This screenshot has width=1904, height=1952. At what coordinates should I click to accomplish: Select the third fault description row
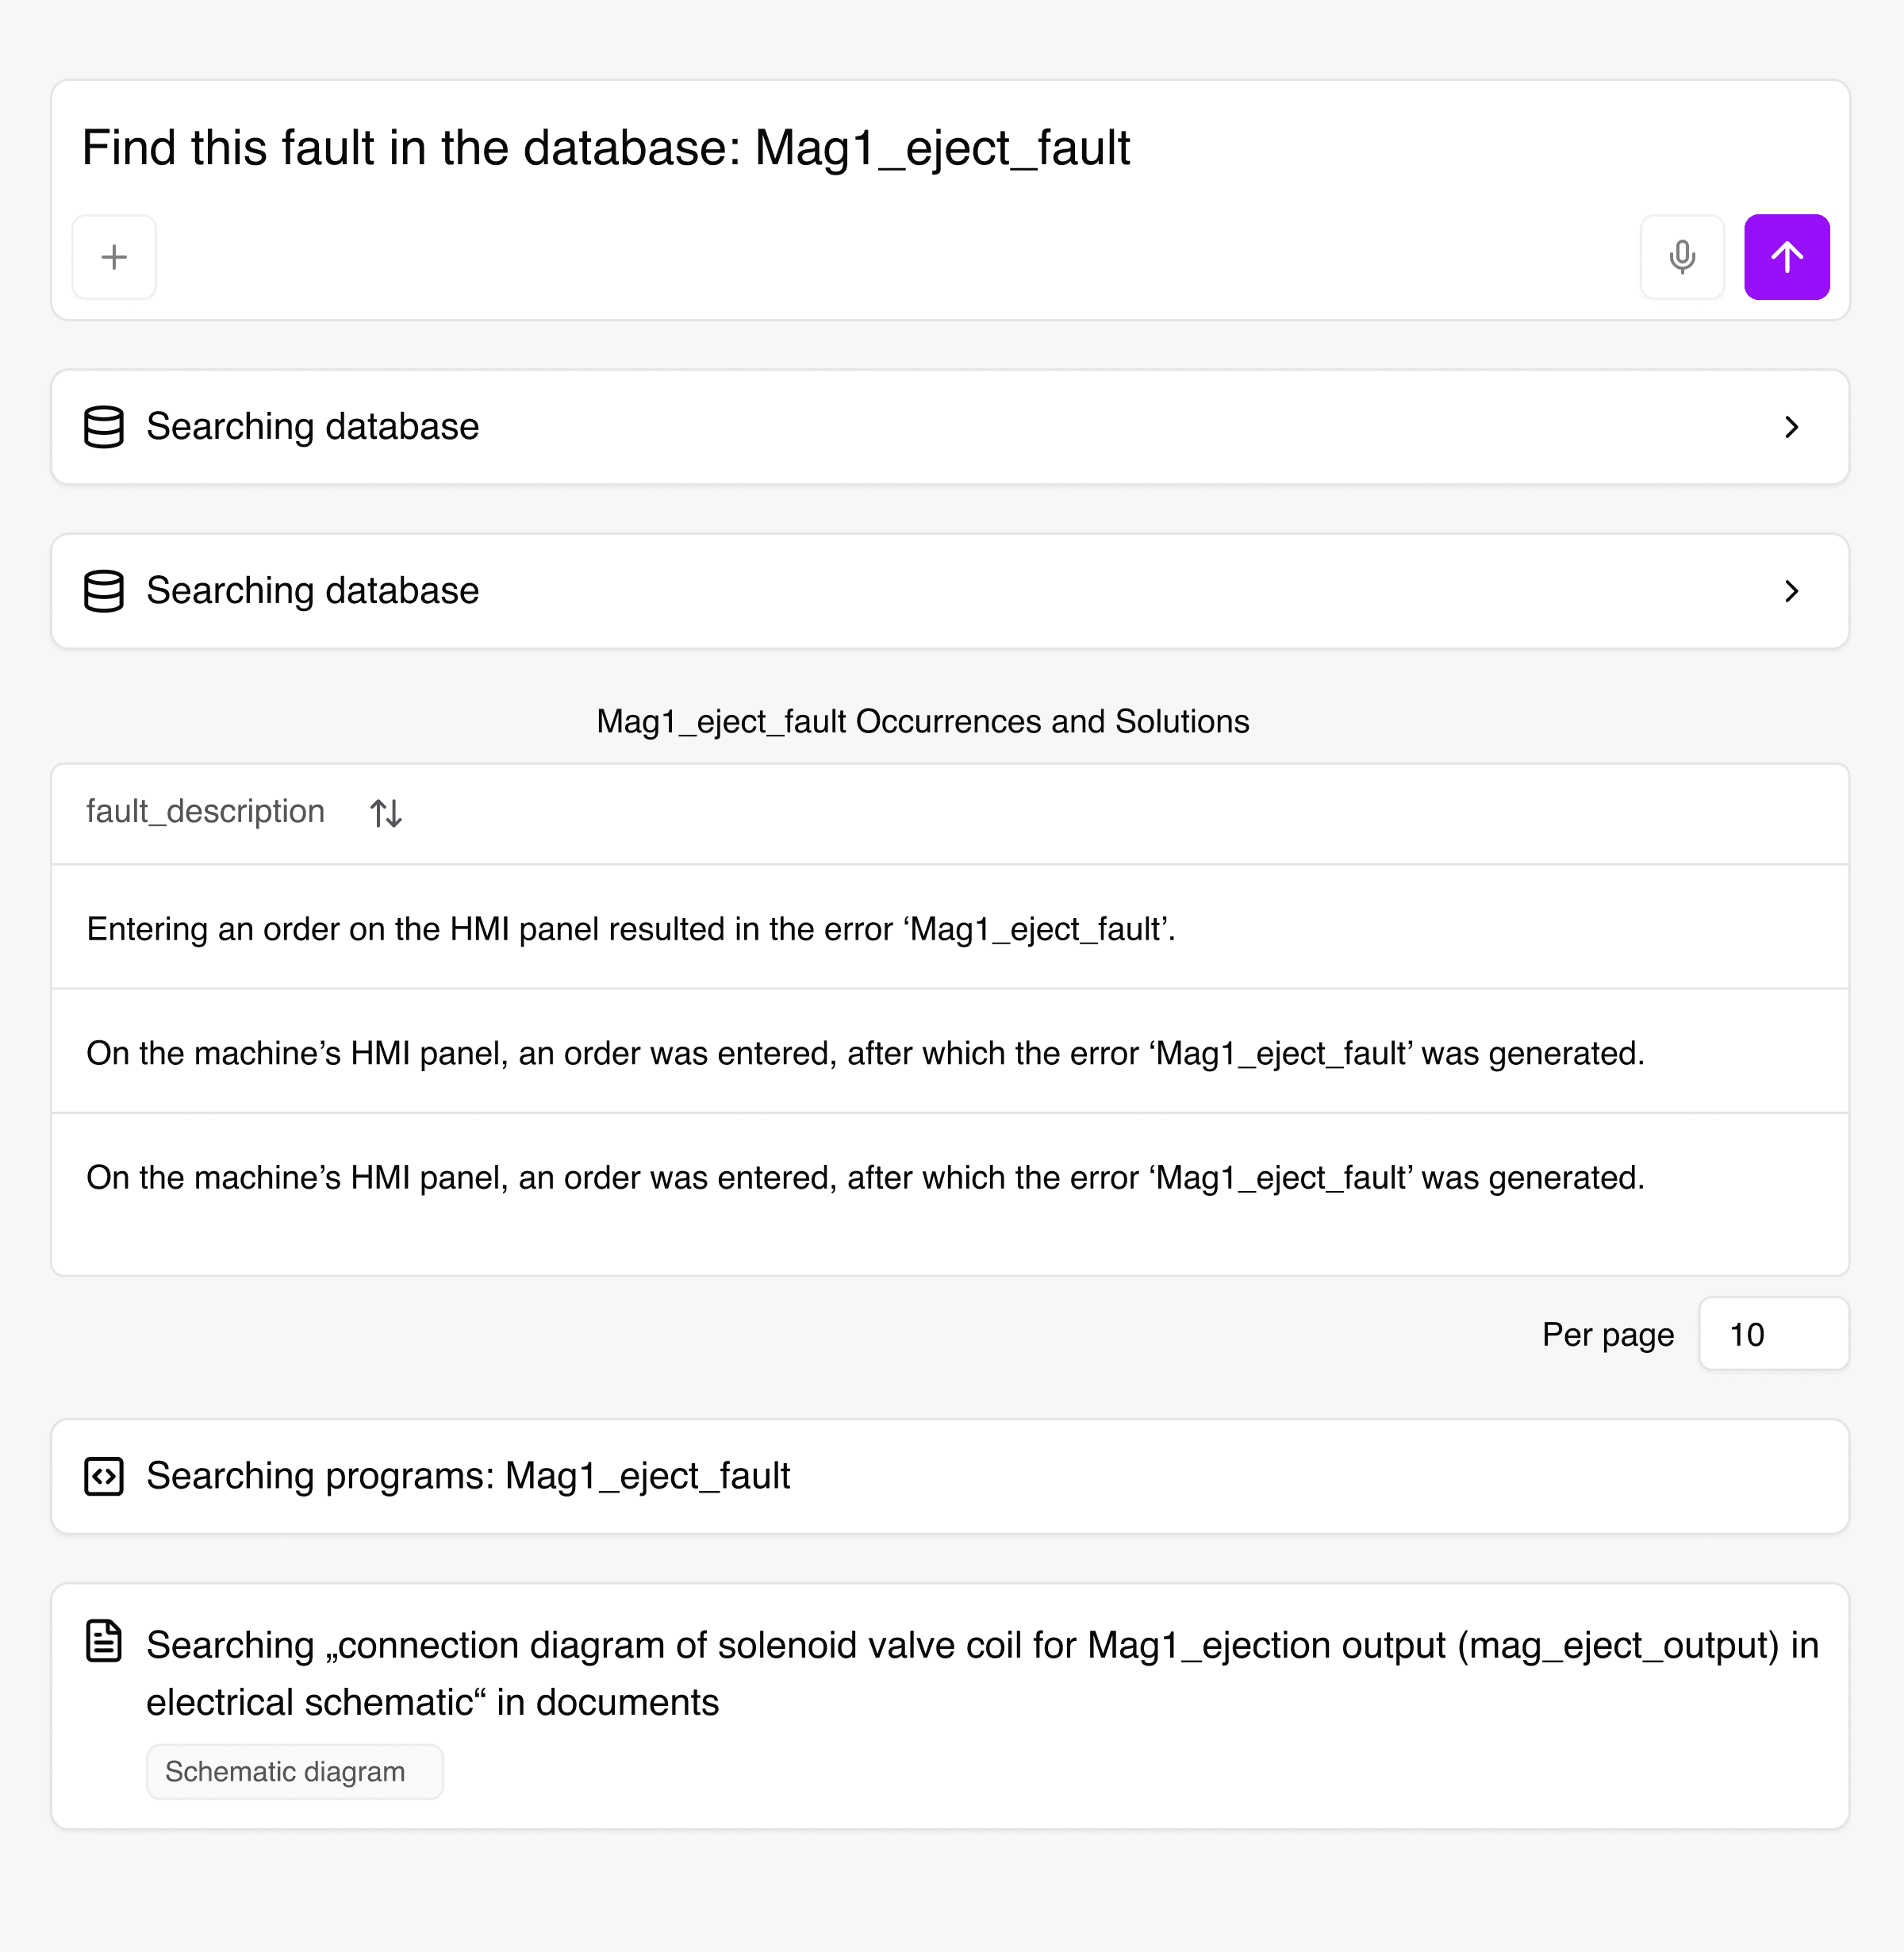coord(865,1177)
